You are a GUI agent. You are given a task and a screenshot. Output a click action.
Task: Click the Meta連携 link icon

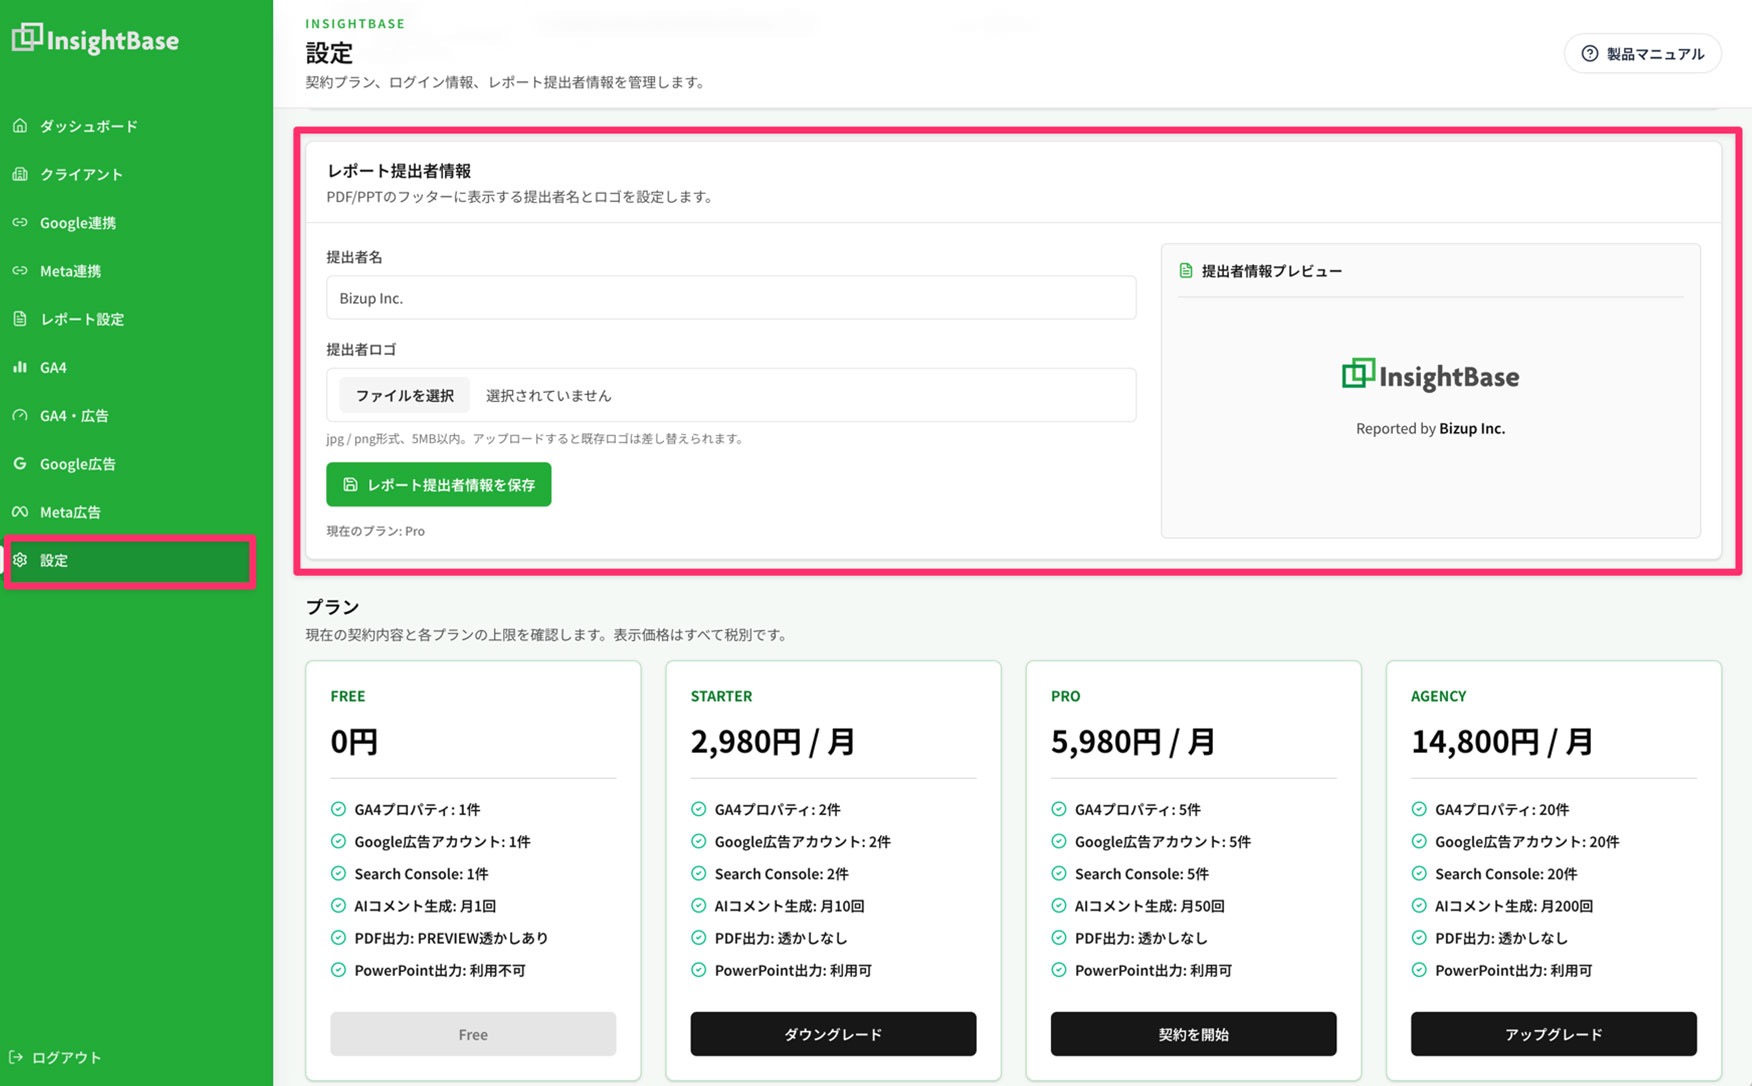click(x=20, y=270)
